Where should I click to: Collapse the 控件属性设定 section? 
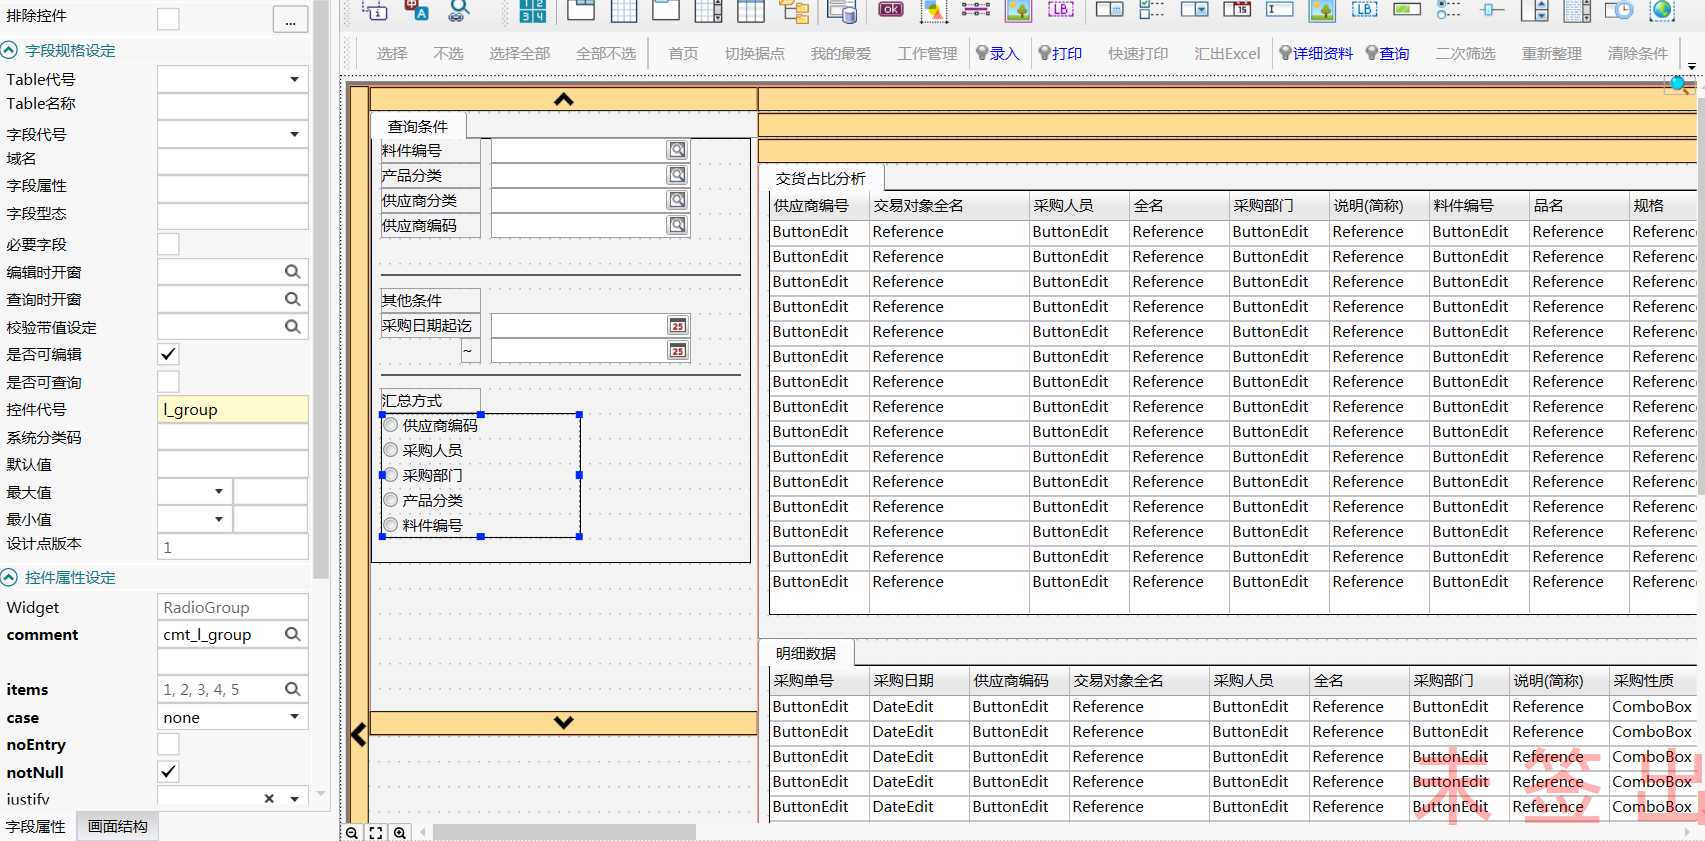9,577
